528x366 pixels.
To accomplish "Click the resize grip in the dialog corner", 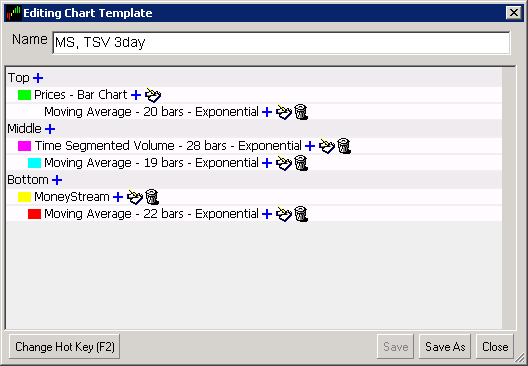I will point(521,358).
